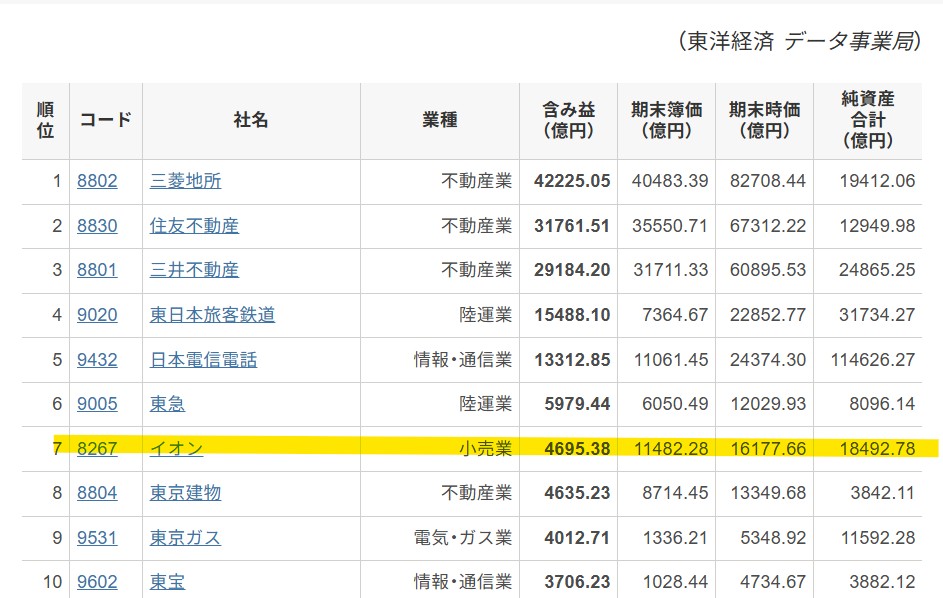Open イオン company link
Screen dimensions: 943x598
[x=176, y=449]
